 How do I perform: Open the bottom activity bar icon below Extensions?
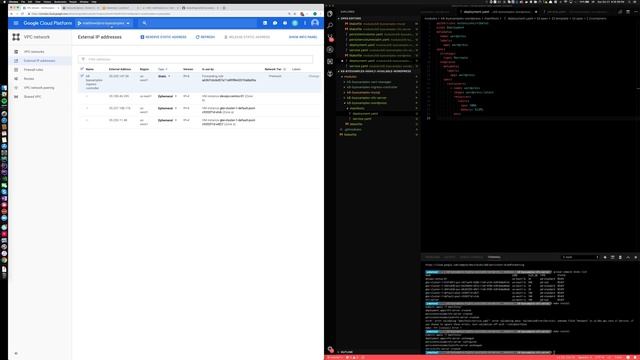click(330, 73)
